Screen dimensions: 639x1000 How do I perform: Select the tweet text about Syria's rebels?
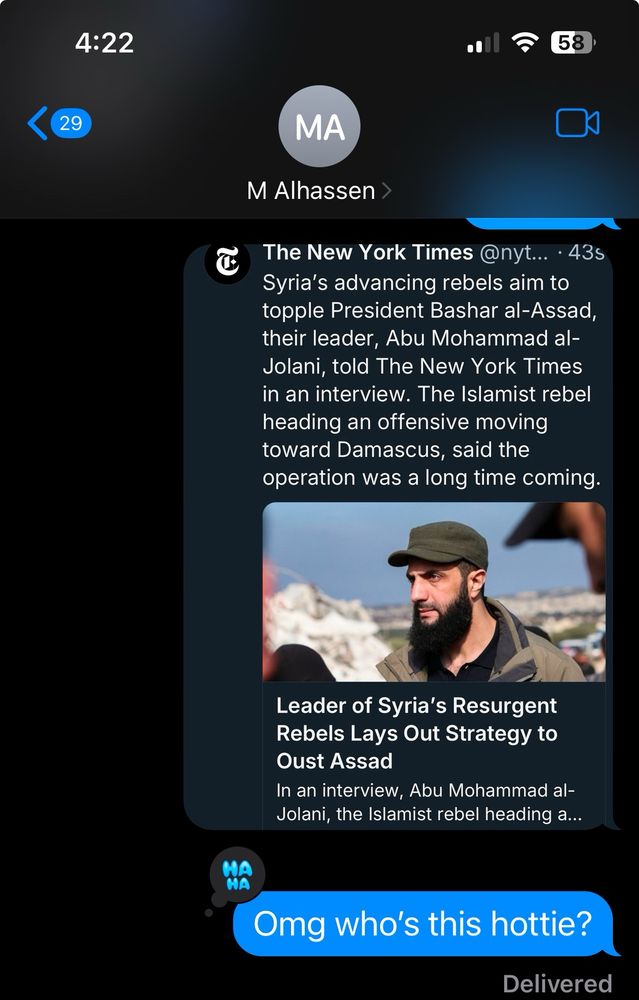pyautogui.click(x=431, y=380)
